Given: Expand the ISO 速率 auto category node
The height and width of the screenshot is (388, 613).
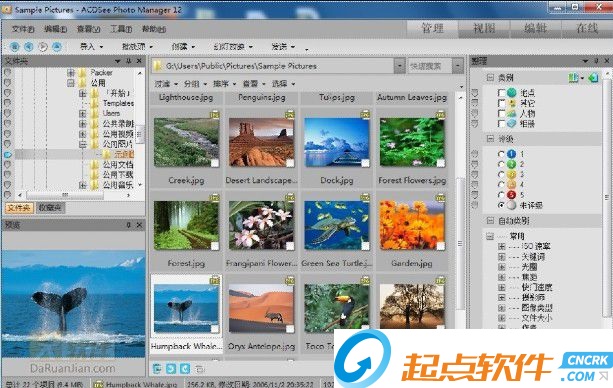Looking at the screenshot, I should point(502,246).
